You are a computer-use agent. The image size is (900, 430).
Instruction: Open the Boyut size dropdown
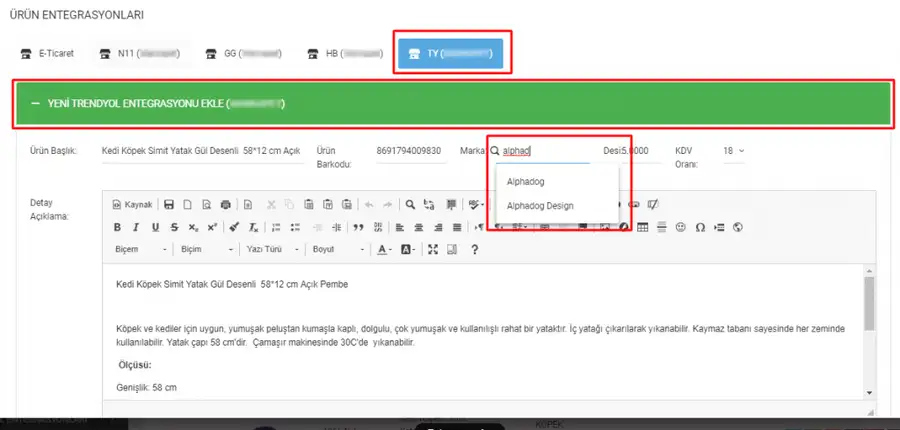[x=338, y=250]
